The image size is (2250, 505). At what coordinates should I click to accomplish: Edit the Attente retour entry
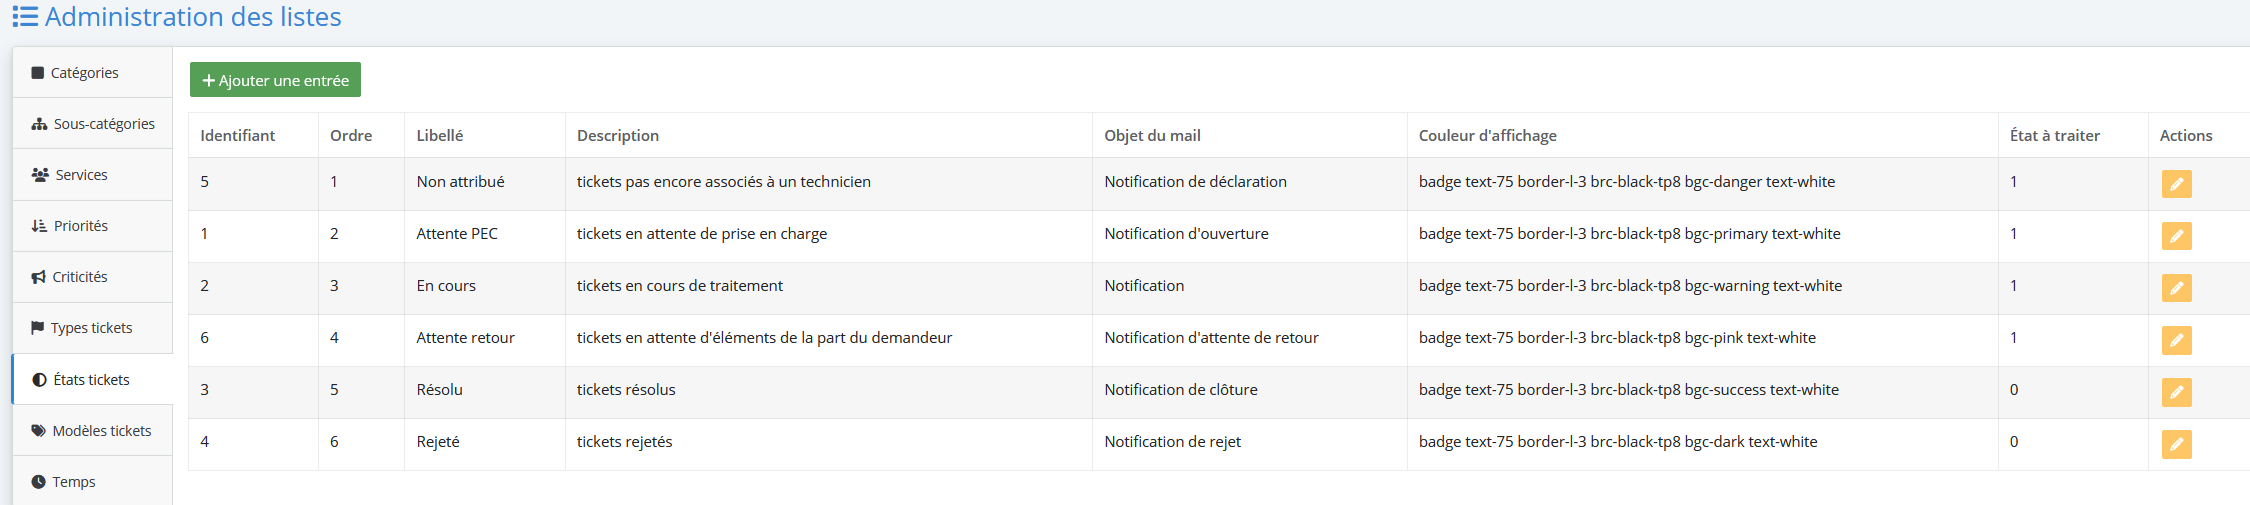pos(2176,340)
